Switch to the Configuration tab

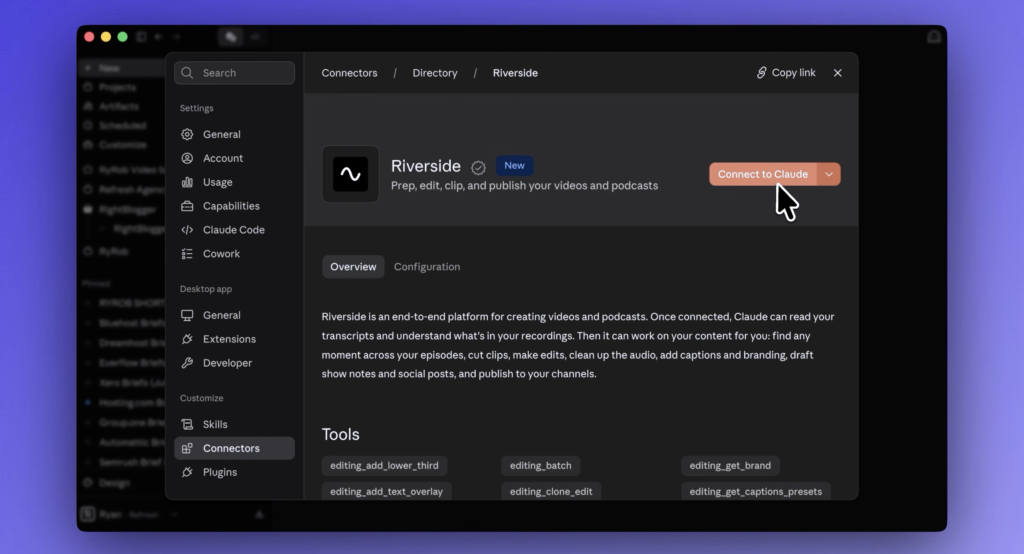pos(427,267)
